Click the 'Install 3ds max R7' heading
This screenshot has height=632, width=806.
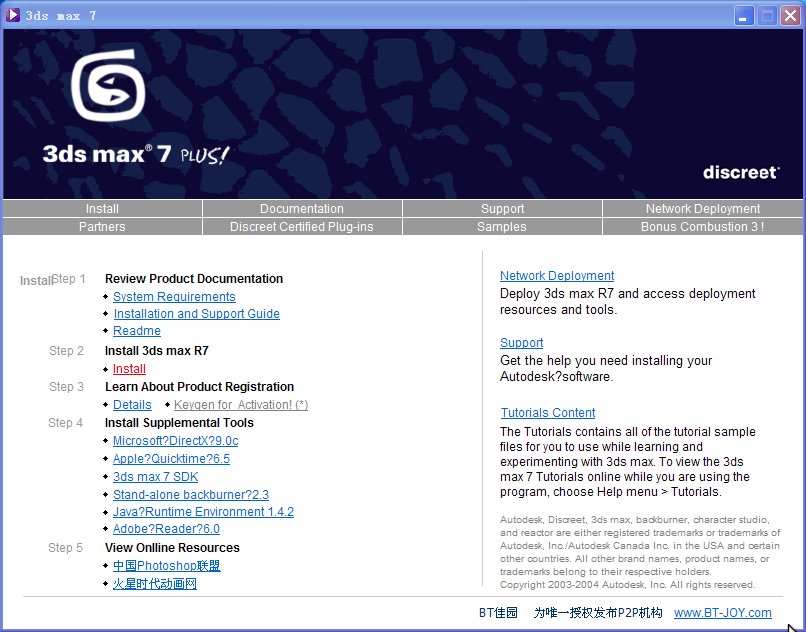157,351
